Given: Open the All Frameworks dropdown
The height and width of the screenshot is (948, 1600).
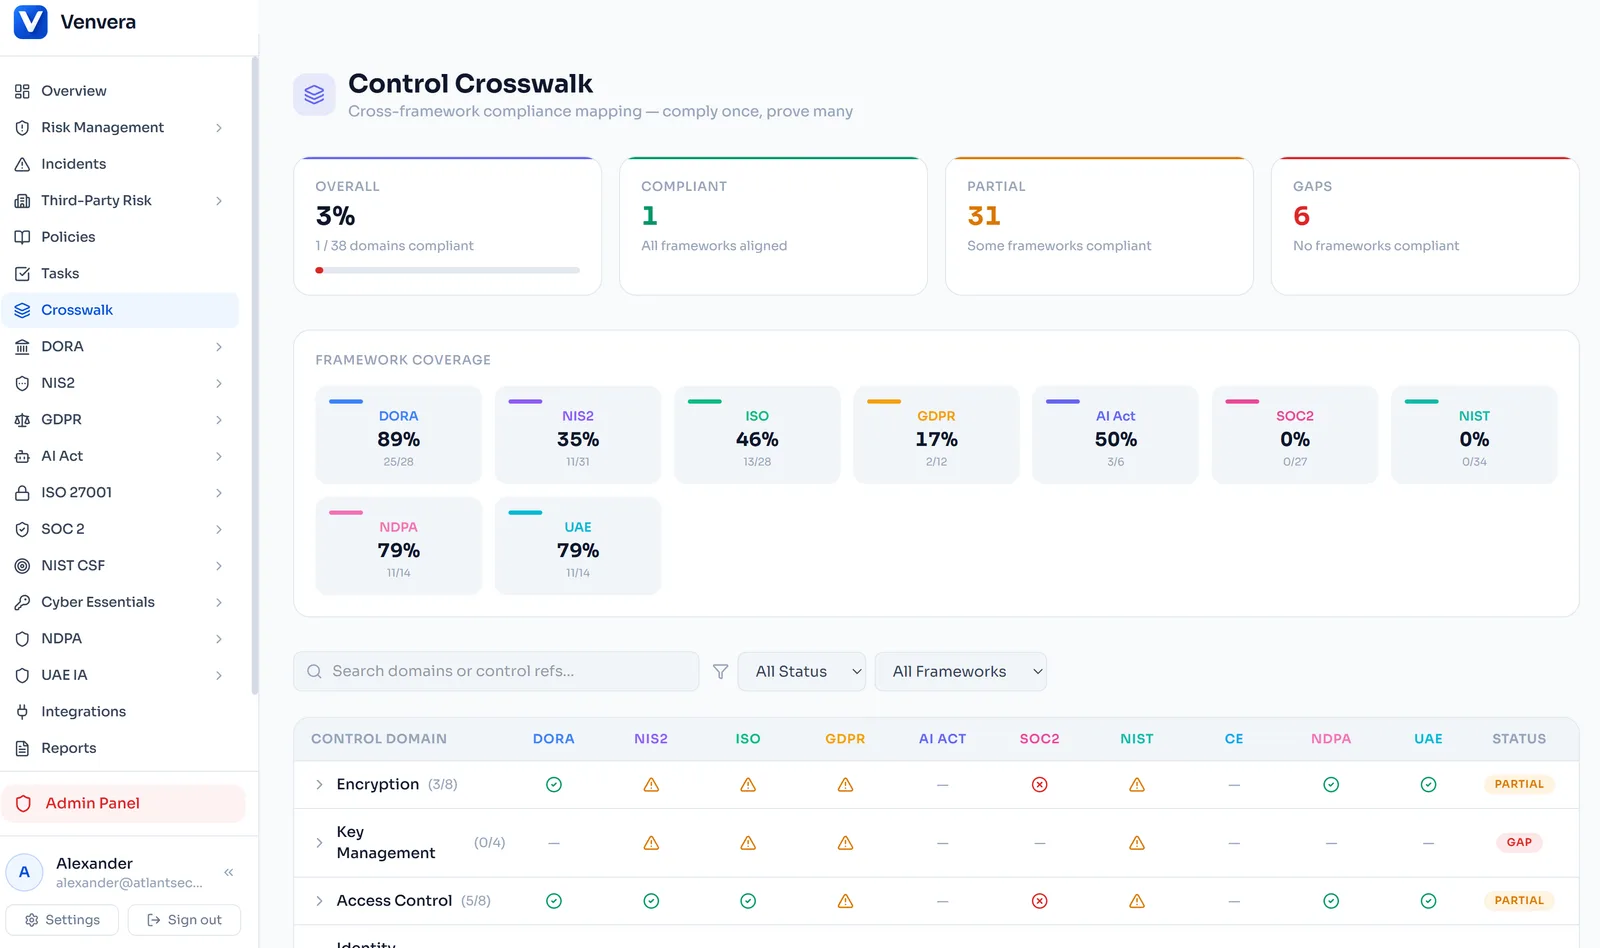Looking at the screenshot, I should click(961, 672).
